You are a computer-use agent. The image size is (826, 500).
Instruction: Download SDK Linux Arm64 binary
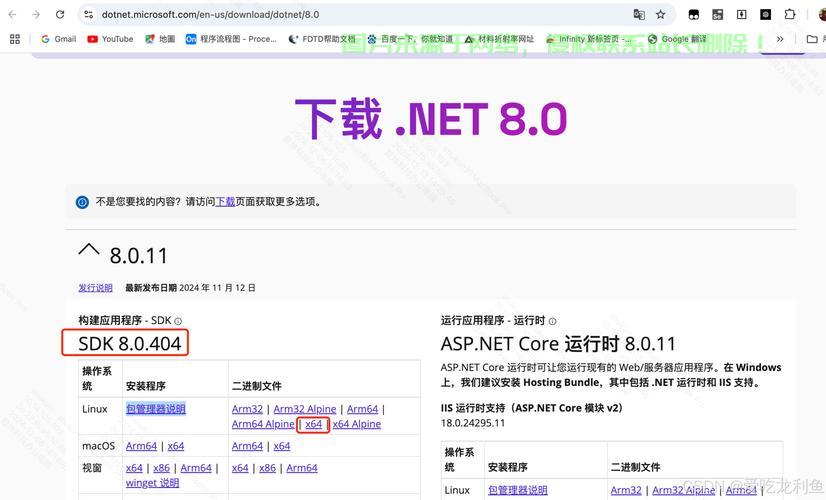pos(362,409)
